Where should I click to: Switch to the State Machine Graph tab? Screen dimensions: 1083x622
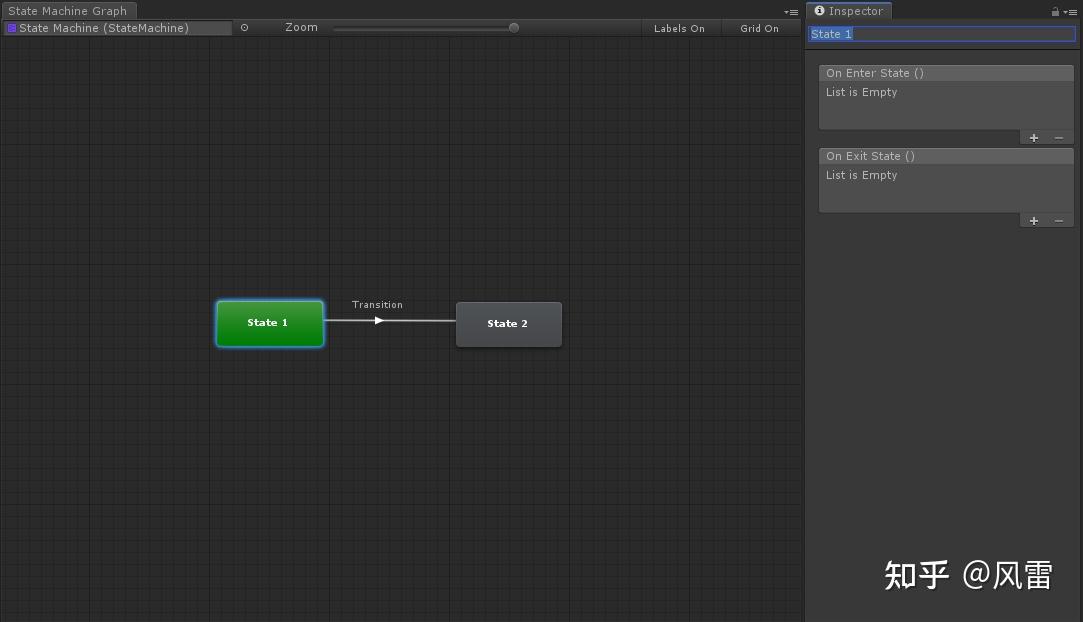click(69, 11)
